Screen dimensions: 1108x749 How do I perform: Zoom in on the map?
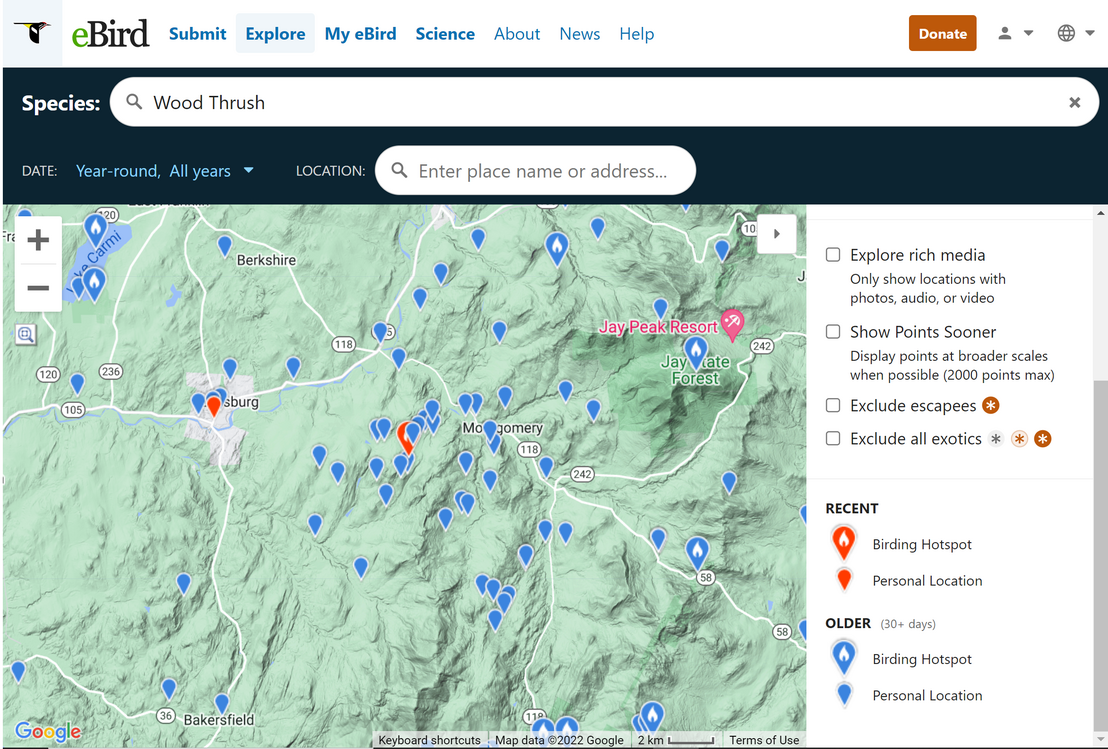38,240
